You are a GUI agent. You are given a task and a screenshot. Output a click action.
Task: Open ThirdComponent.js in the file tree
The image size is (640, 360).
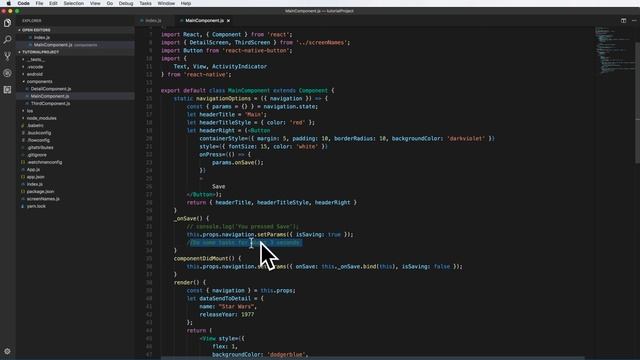50,104
